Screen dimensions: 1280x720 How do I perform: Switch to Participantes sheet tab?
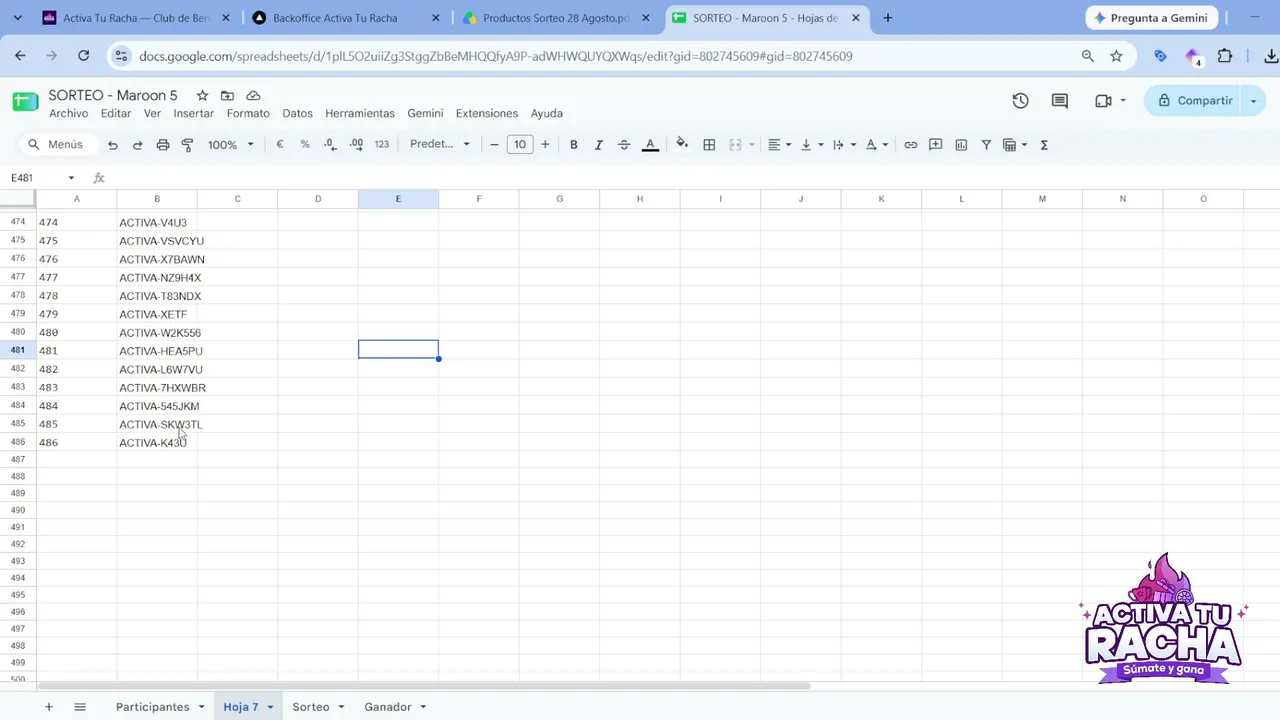click(x=152, y=707)
